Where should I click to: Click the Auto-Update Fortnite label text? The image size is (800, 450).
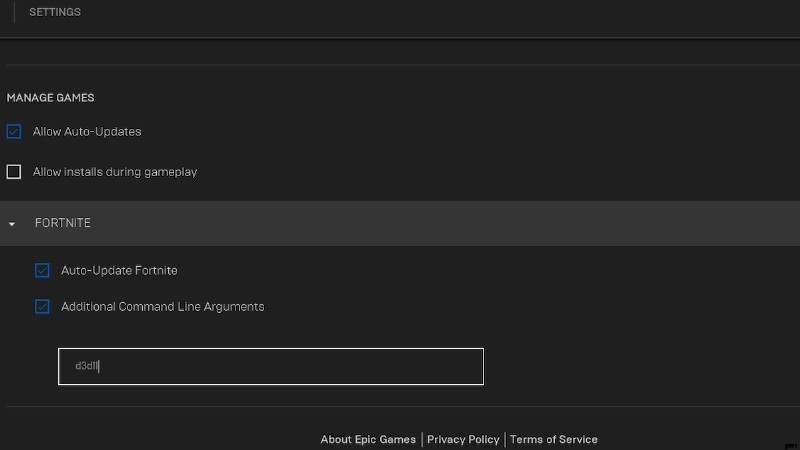[119, 270]
